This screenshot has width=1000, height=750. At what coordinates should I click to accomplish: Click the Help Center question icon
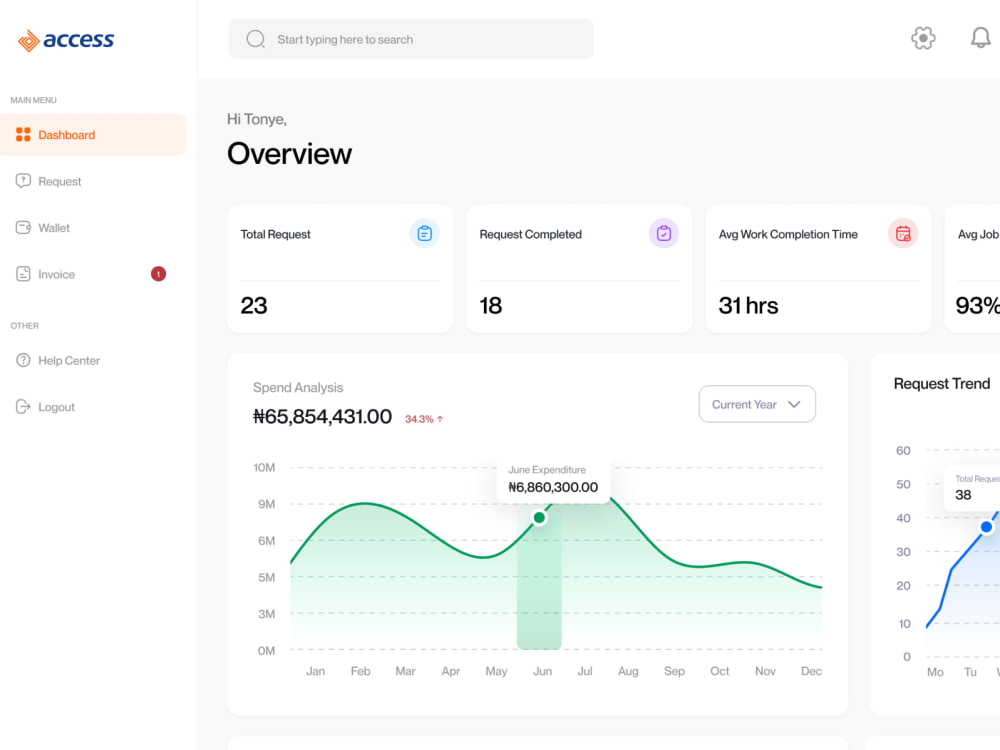click(23, 360)
